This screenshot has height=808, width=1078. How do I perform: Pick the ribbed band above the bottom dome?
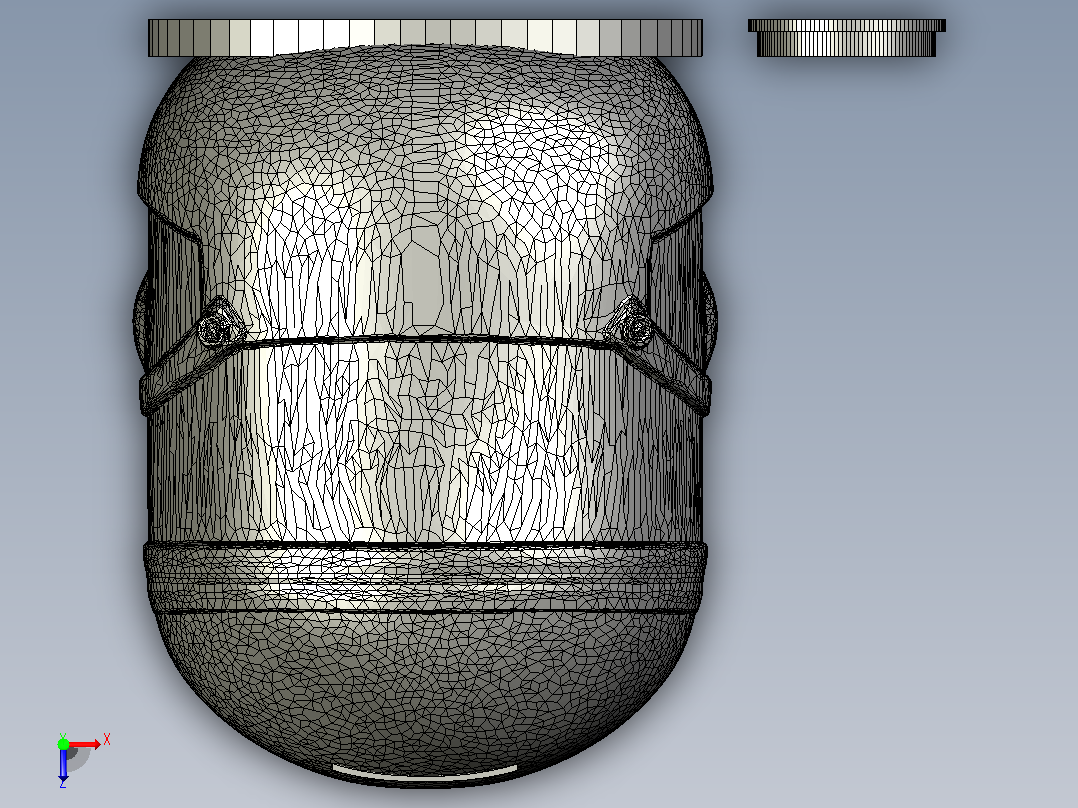click(425, 578)
